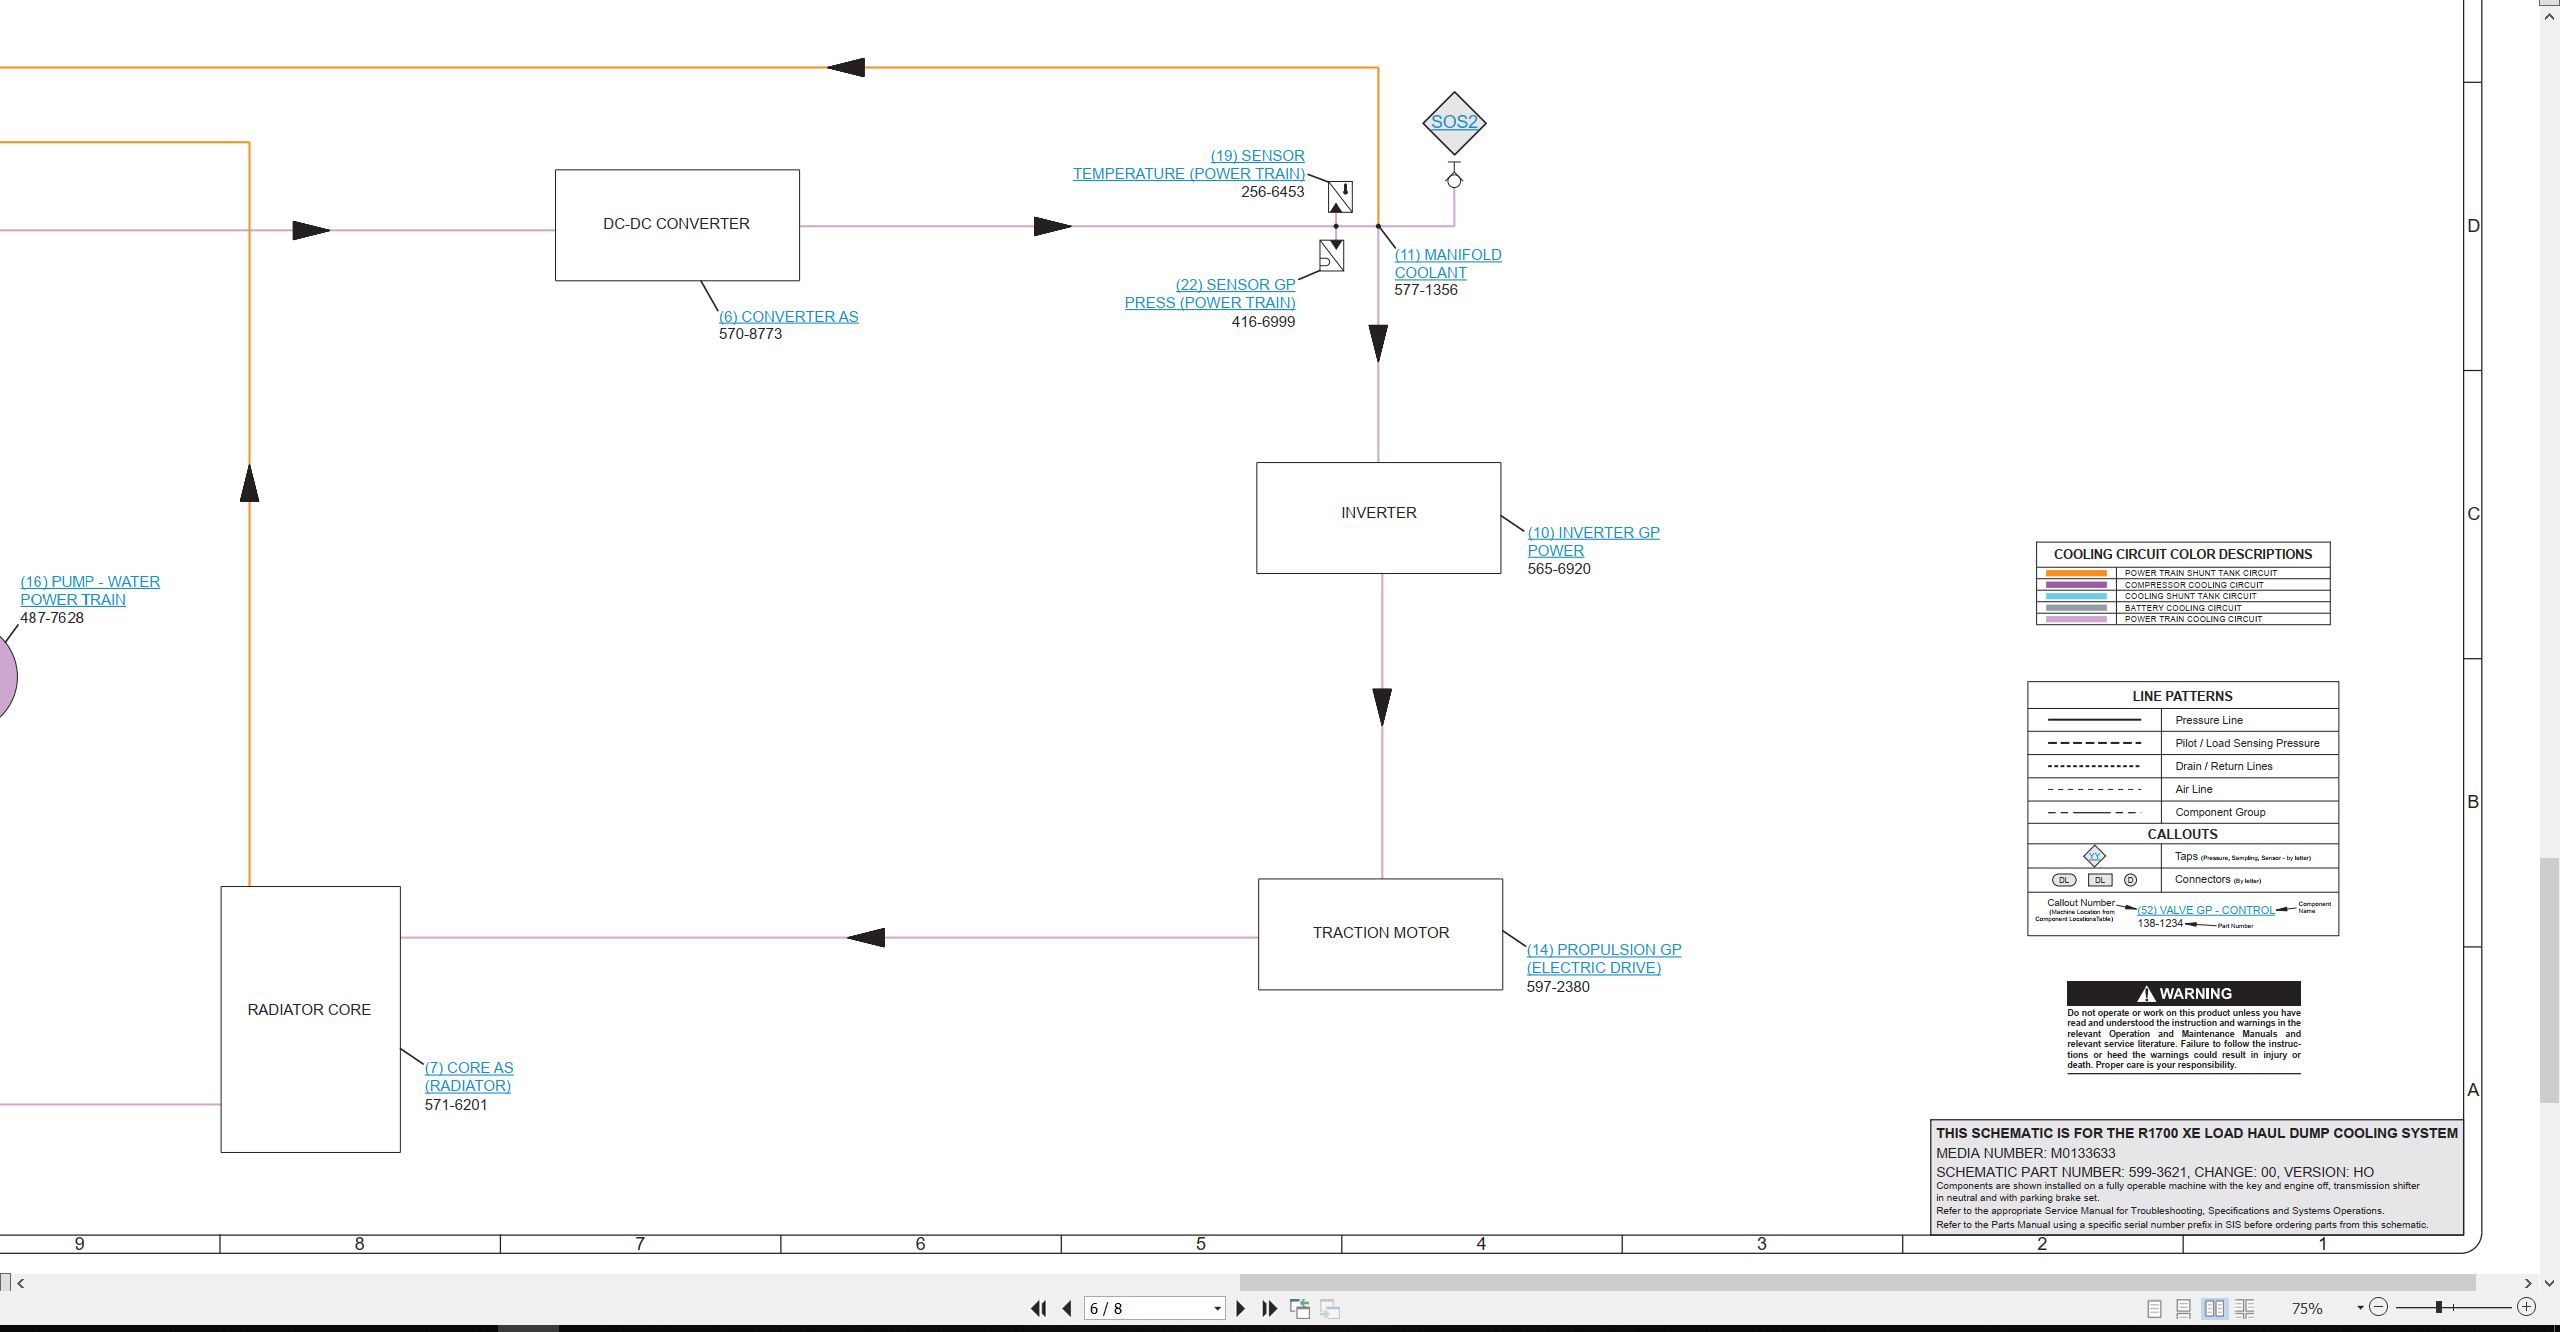Screen dimensions: 2560x1332
Task: Open the page number dropdown
Action: (x=1217, y=1309)
